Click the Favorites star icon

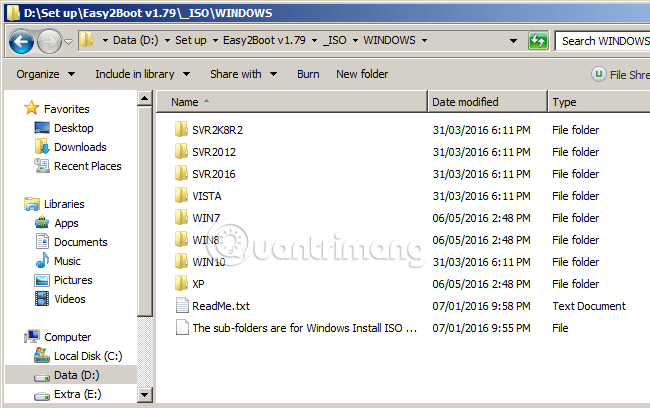click(32, 108)
